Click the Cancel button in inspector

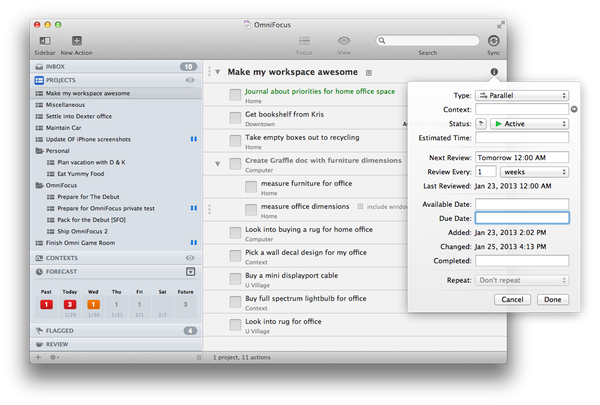[x=512, y=299]
